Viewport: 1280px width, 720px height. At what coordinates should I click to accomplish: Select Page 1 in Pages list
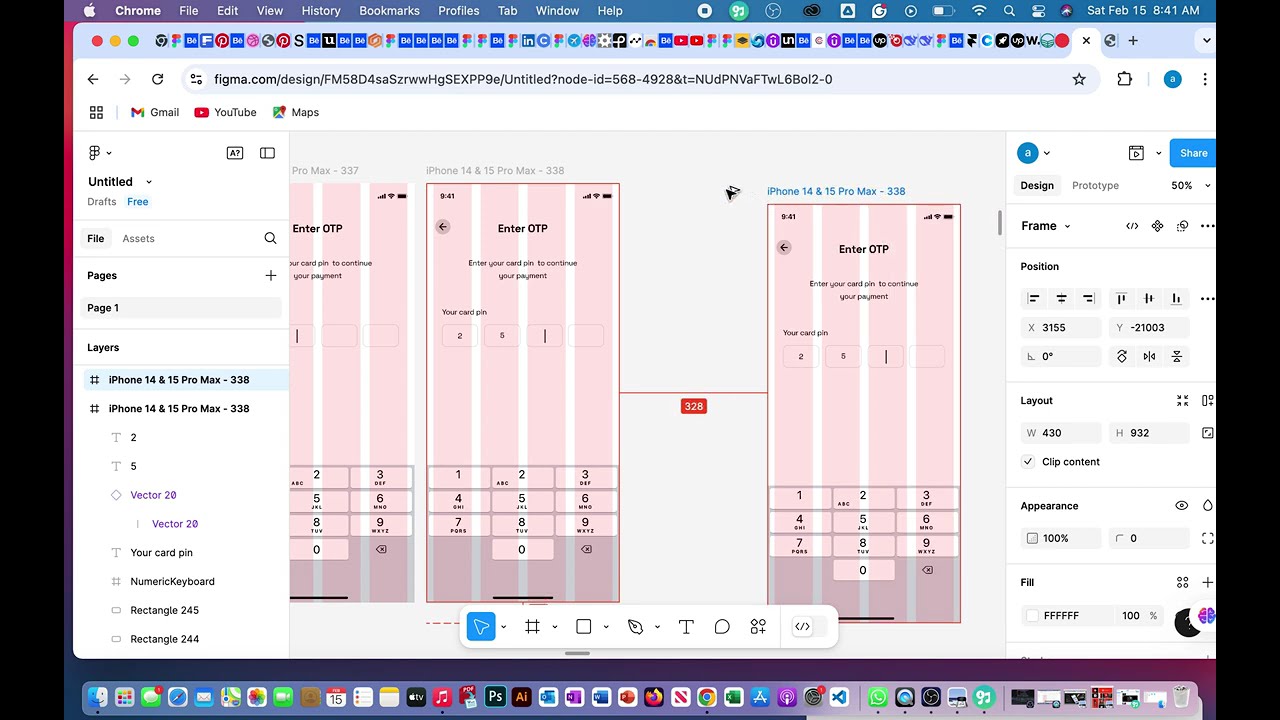click(x=181, y=308)
